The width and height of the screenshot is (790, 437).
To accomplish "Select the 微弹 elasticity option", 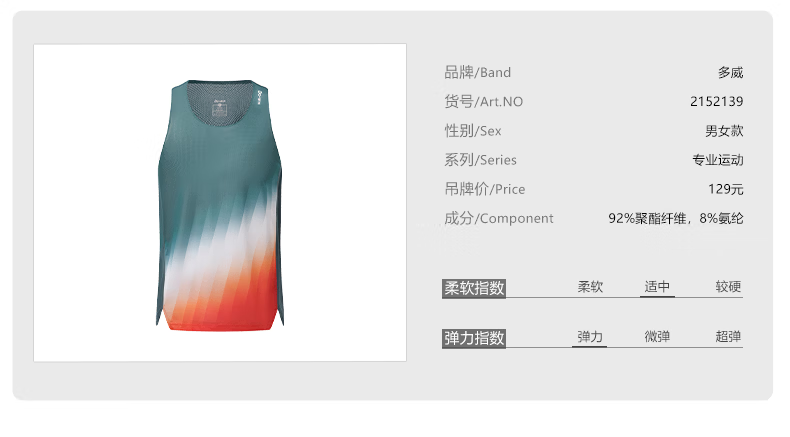I will [x=657, y=337].
